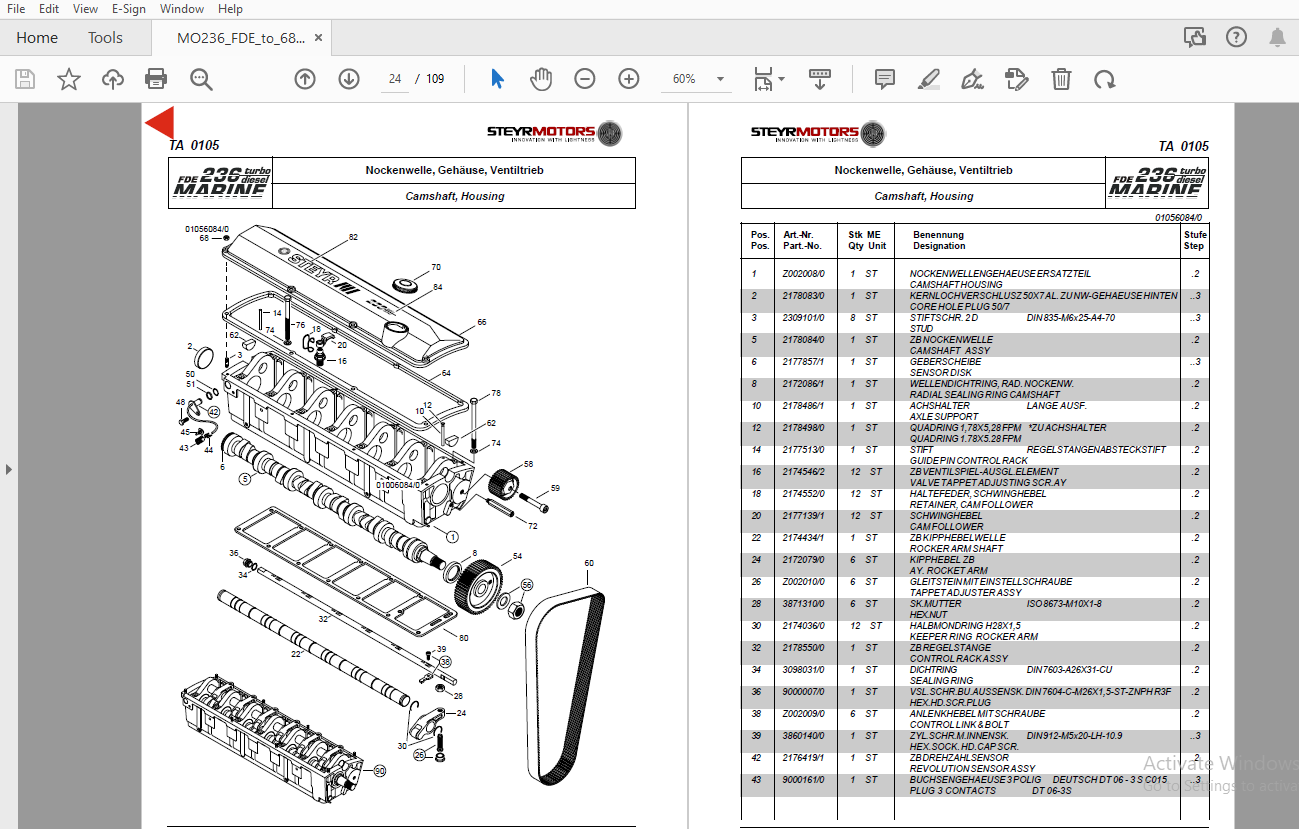Click 'HEX.NUT' designation text
Screen dimensions: 1299x829
pos(927,614)
